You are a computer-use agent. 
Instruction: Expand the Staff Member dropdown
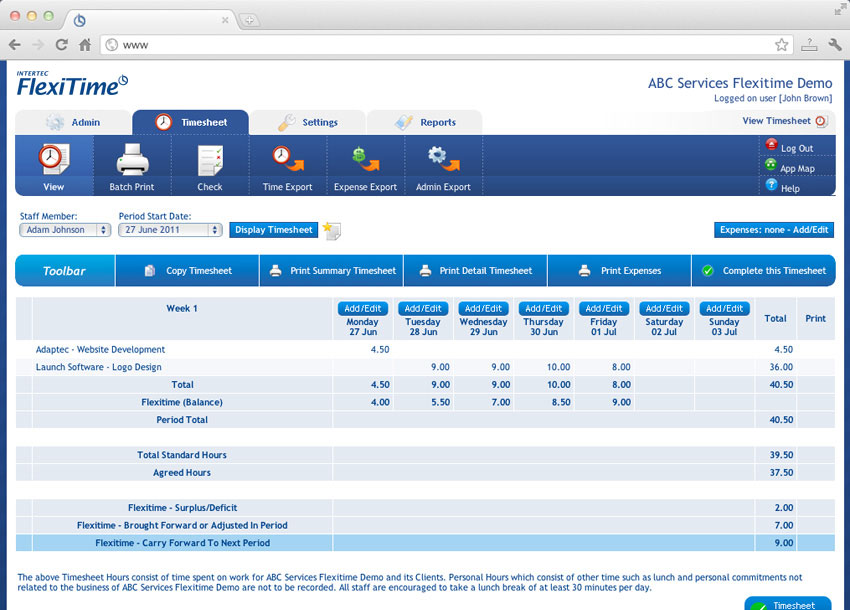coord(66,230)
